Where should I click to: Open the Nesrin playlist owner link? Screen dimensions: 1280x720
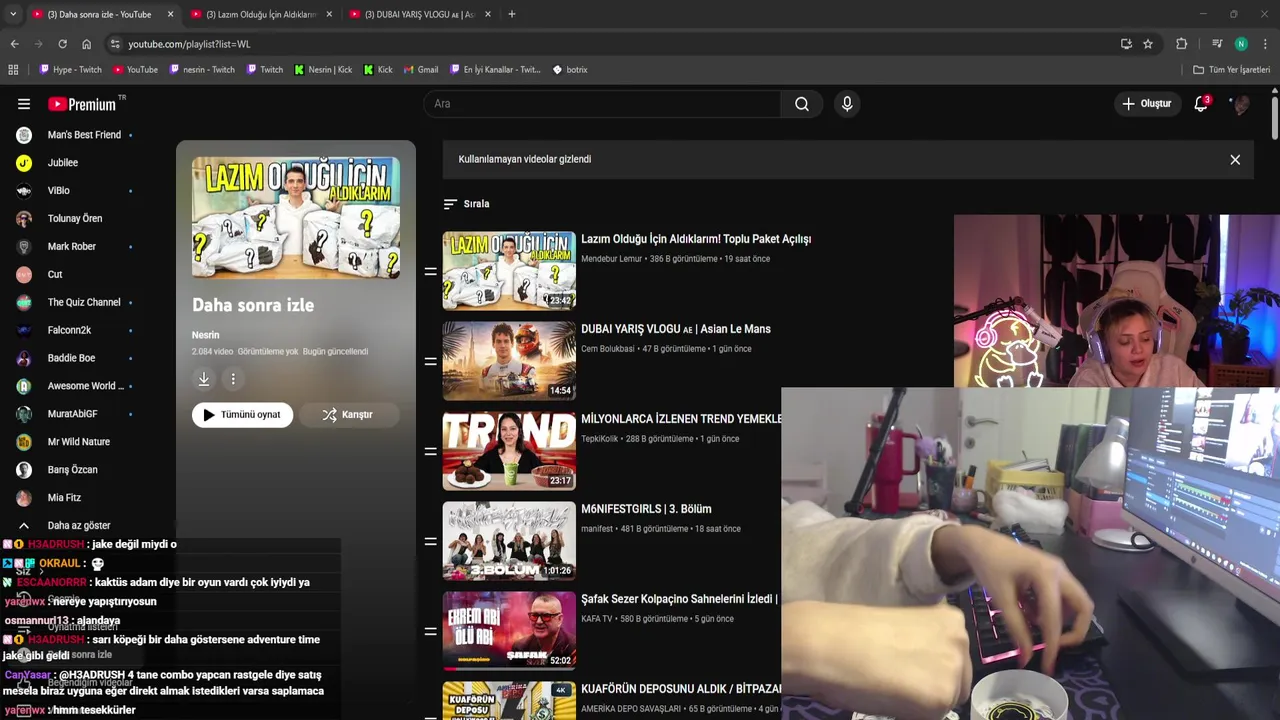(205, 335)
